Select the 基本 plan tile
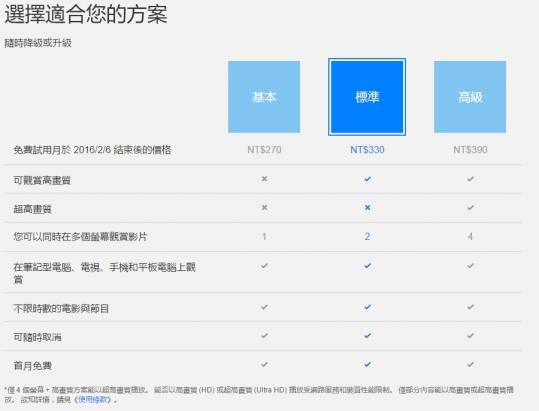 [x=264, y=97]
